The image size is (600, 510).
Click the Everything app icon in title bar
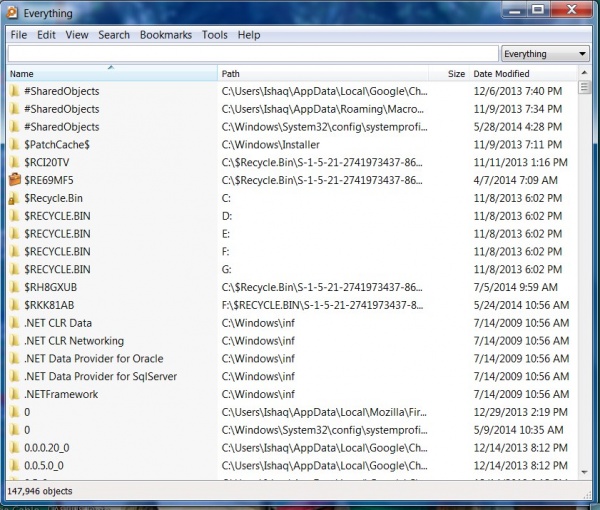click(x=11, y=13)
